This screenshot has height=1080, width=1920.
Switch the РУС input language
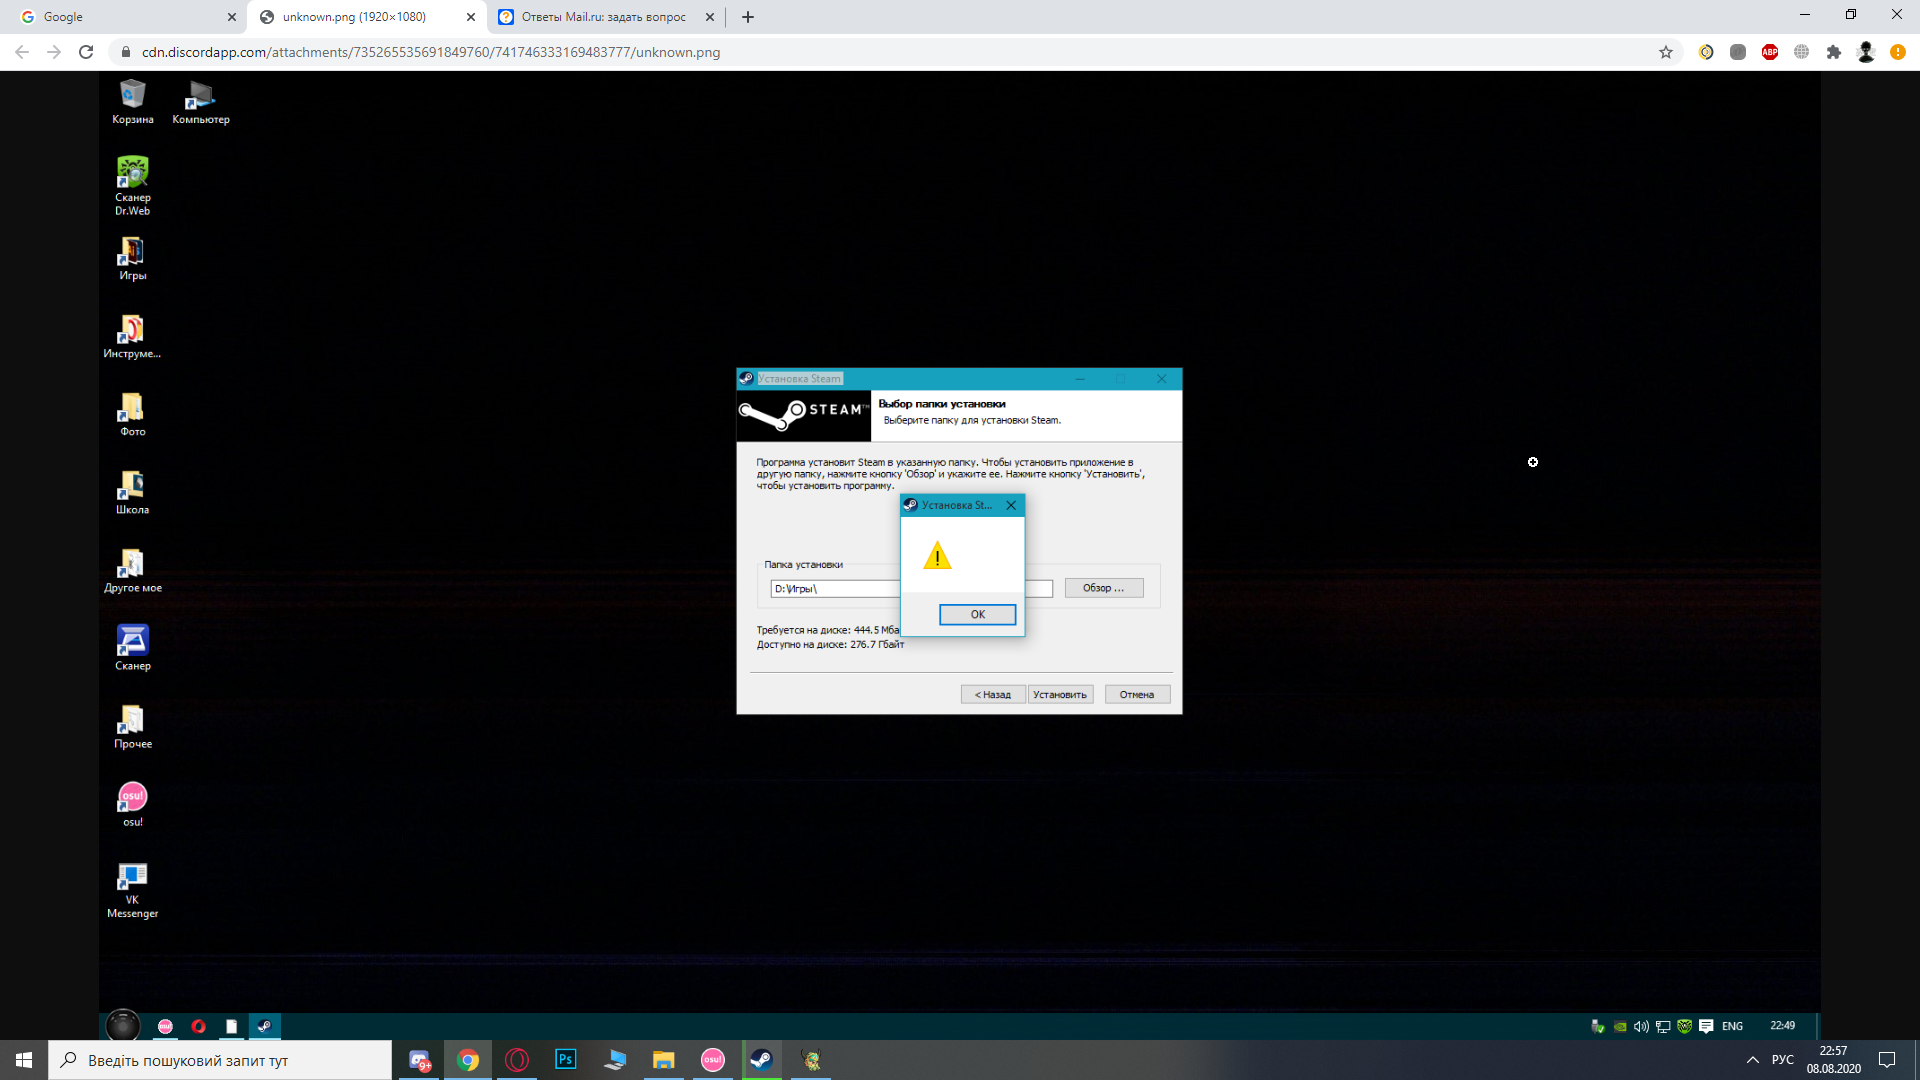pyautogui.click(x=1783, y=1060)
